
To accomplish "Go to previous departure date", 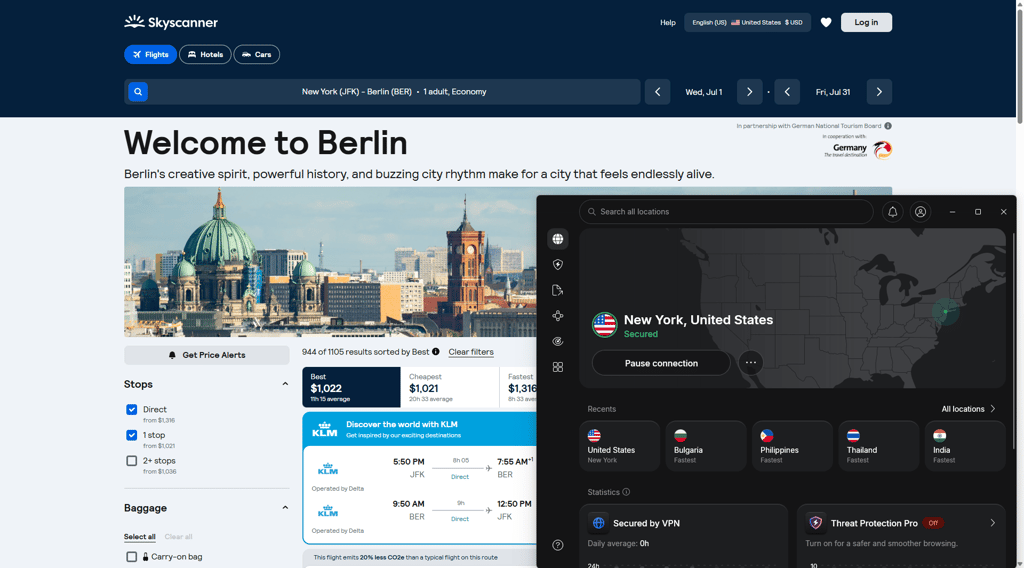I will tap(658, 91).
